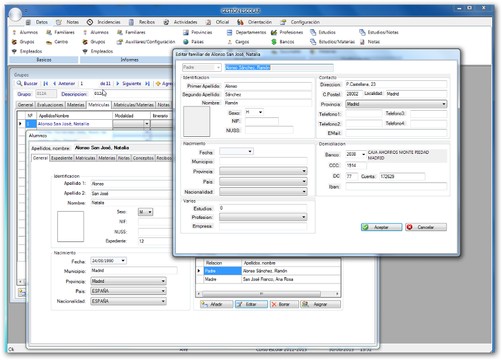Open the Profesiones ribbon item

point(287,32)
